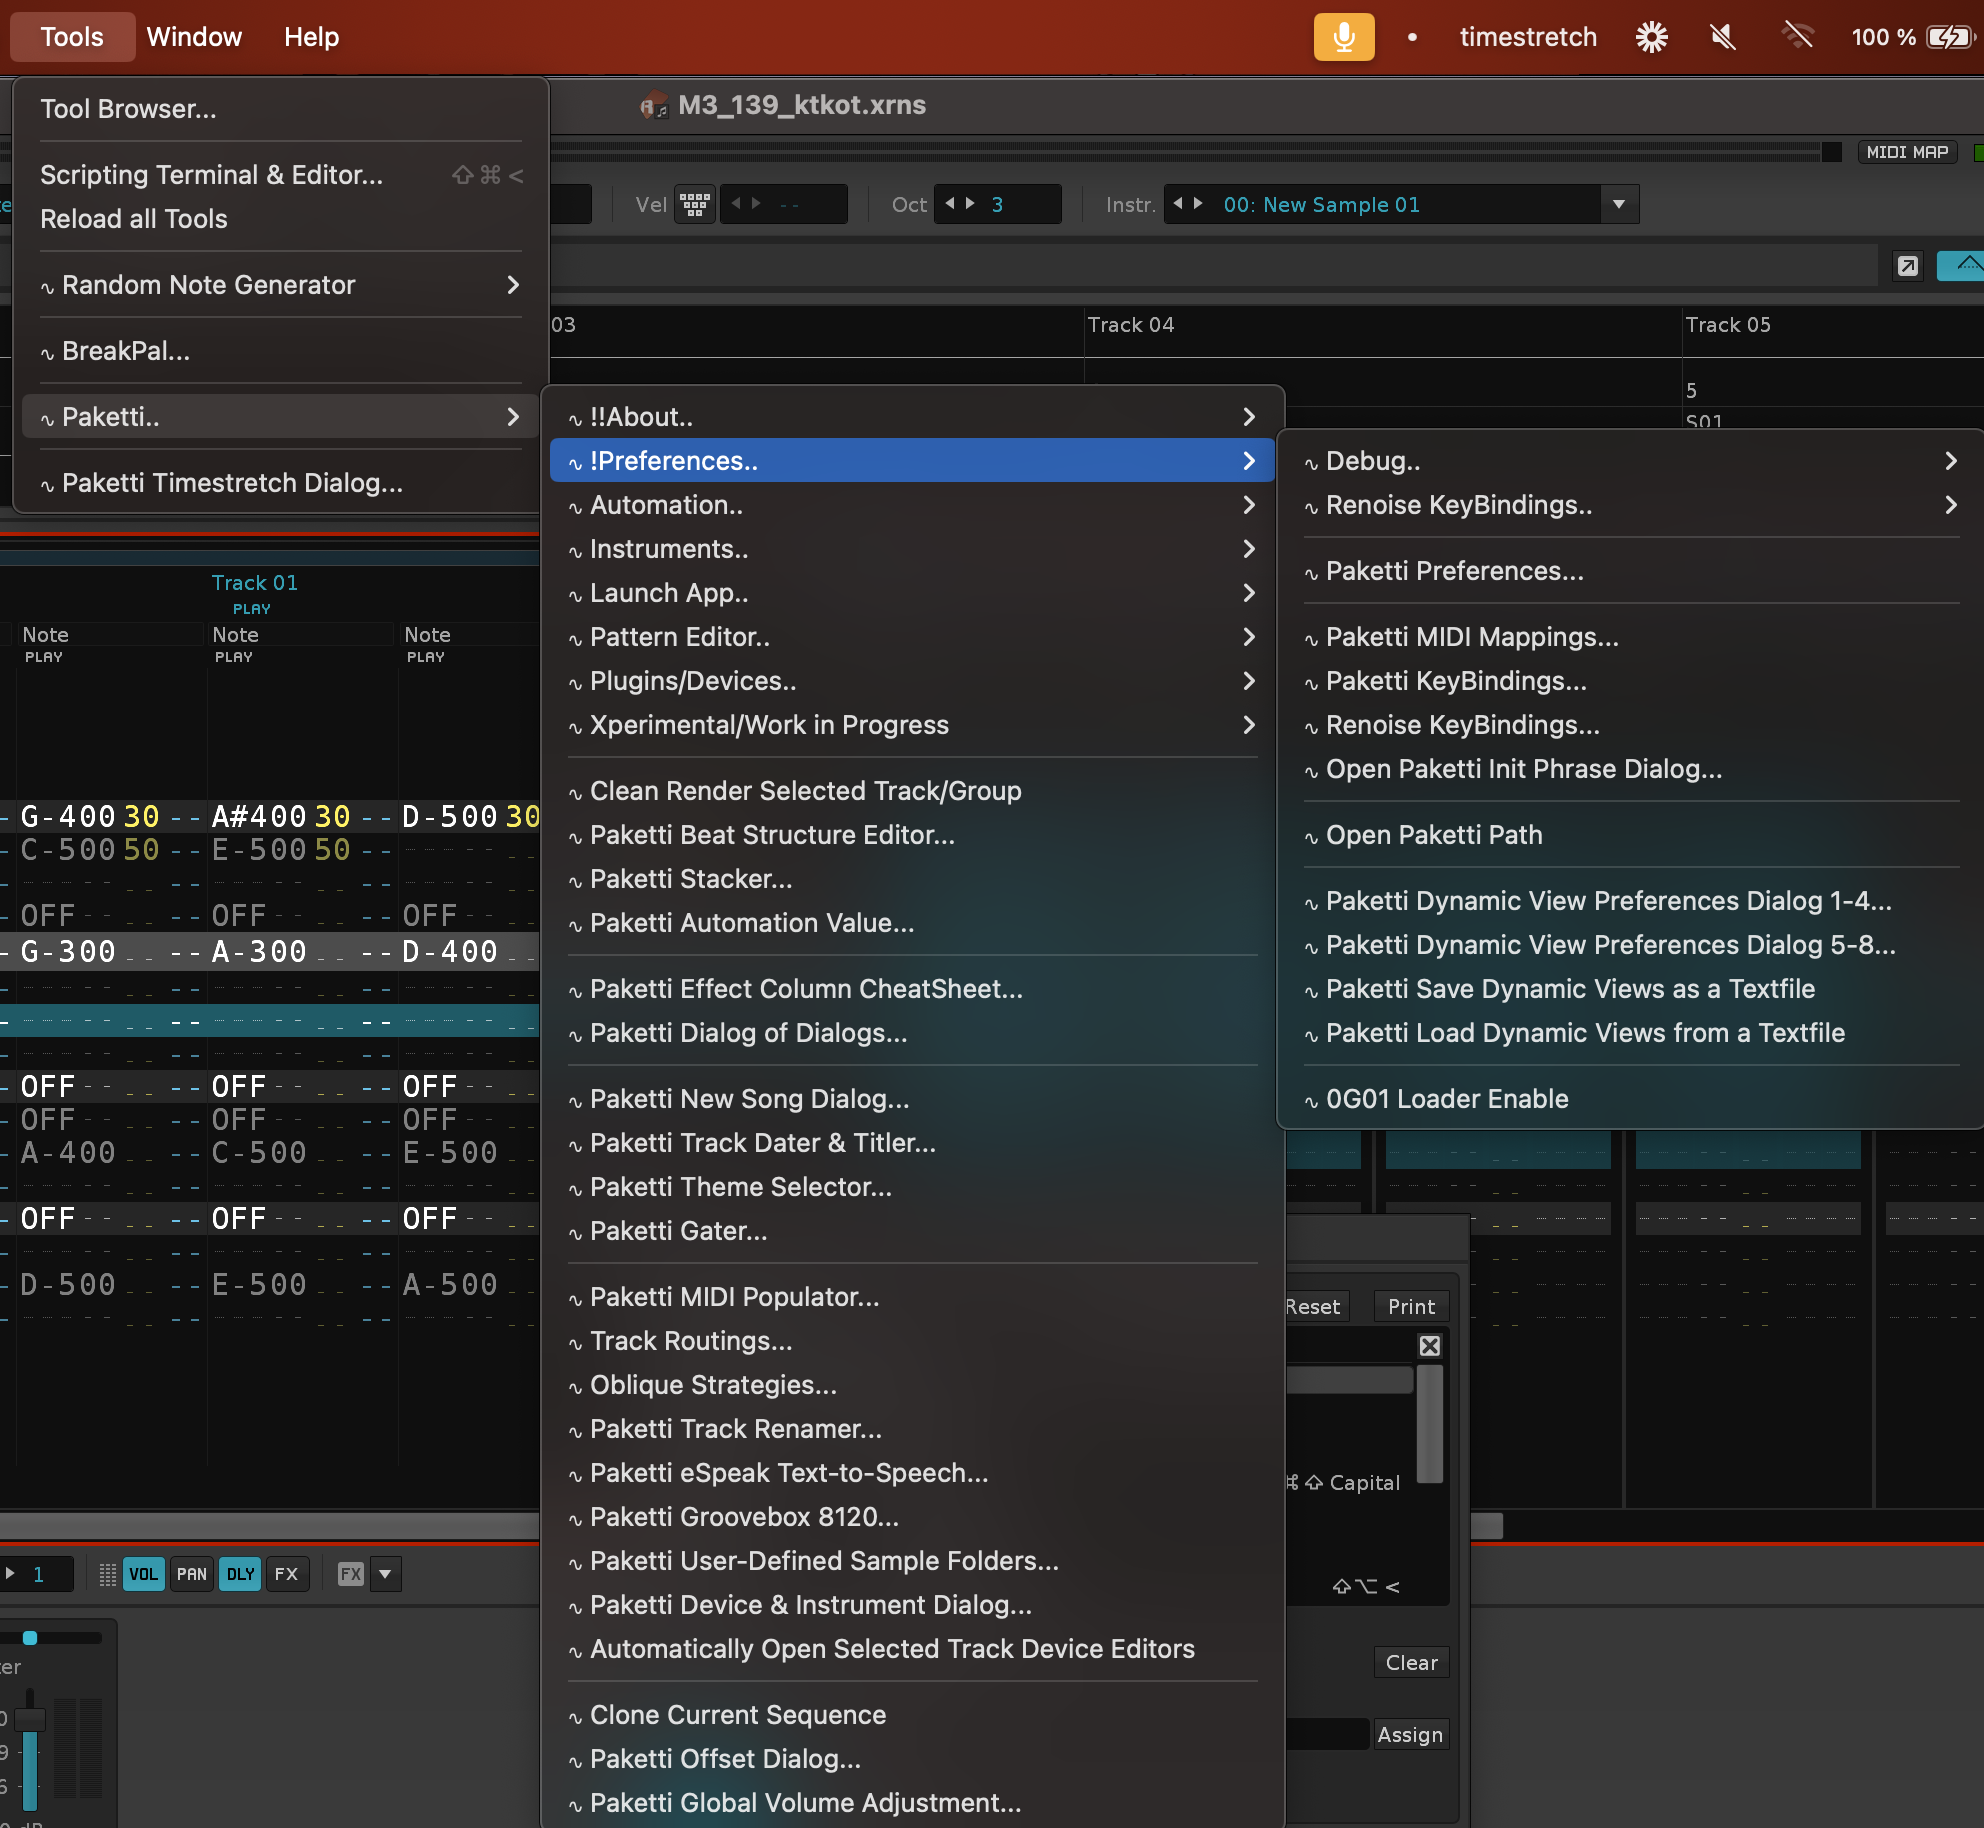Select Paketti Preferences... menu entry
Image resolution: width=1984 pixels, height=1828 pixels.
pos(1454,571)
